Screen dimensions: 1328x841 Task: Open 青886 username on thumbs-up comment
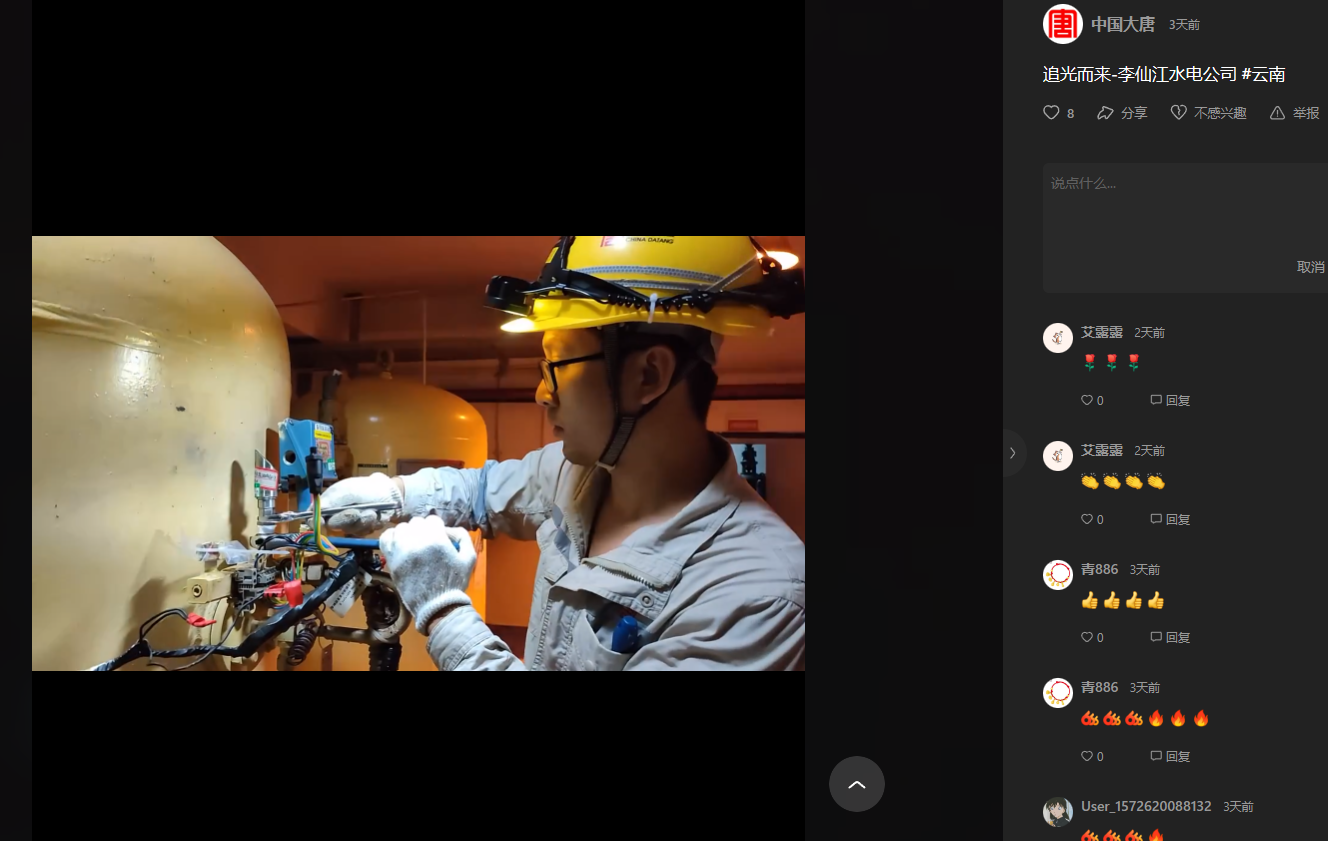point(1099,569)
